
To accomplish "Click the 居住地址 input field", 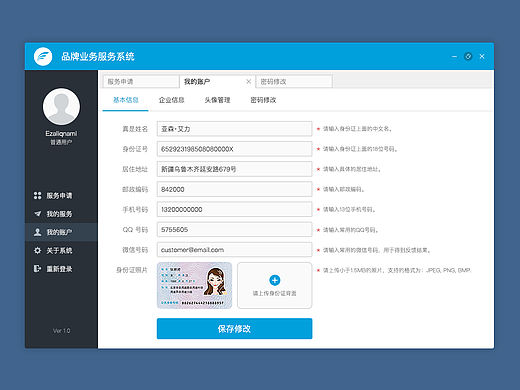I will coord(234,169).
